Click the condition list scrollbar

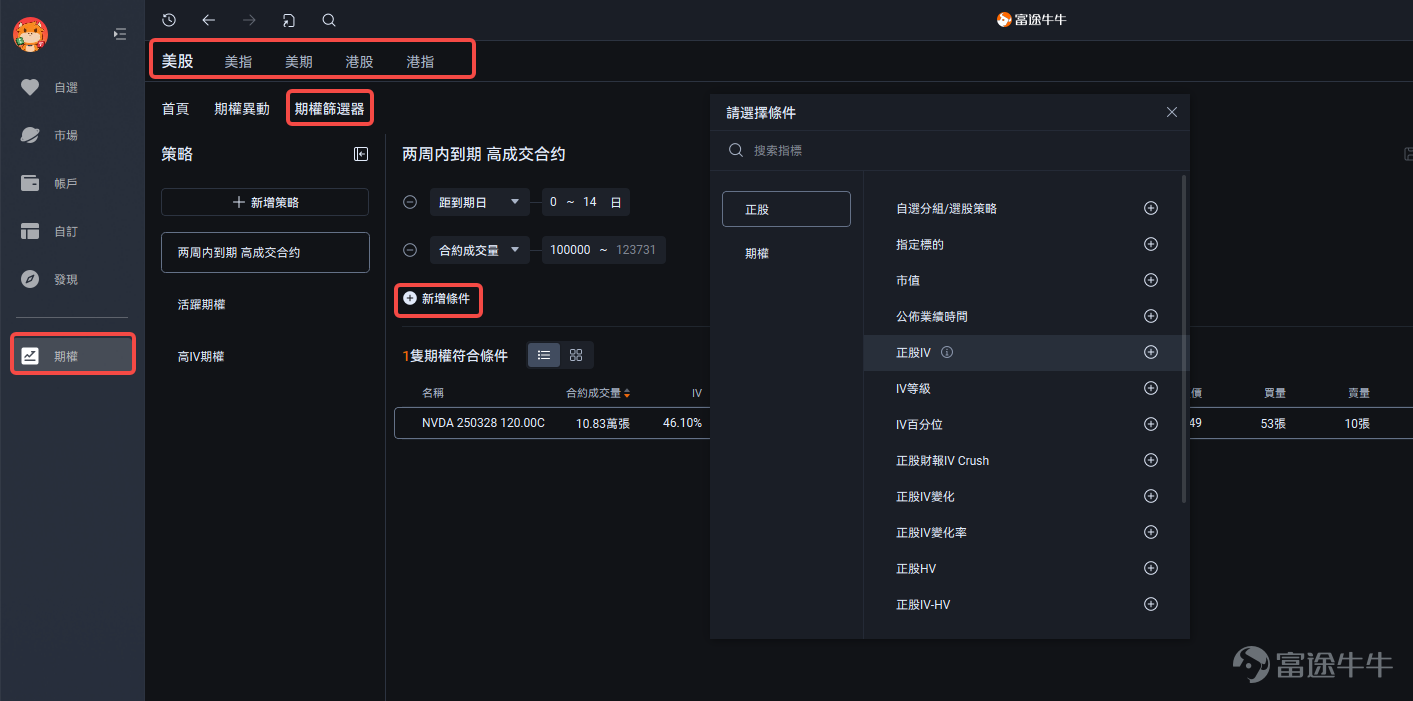[1185, 340]
